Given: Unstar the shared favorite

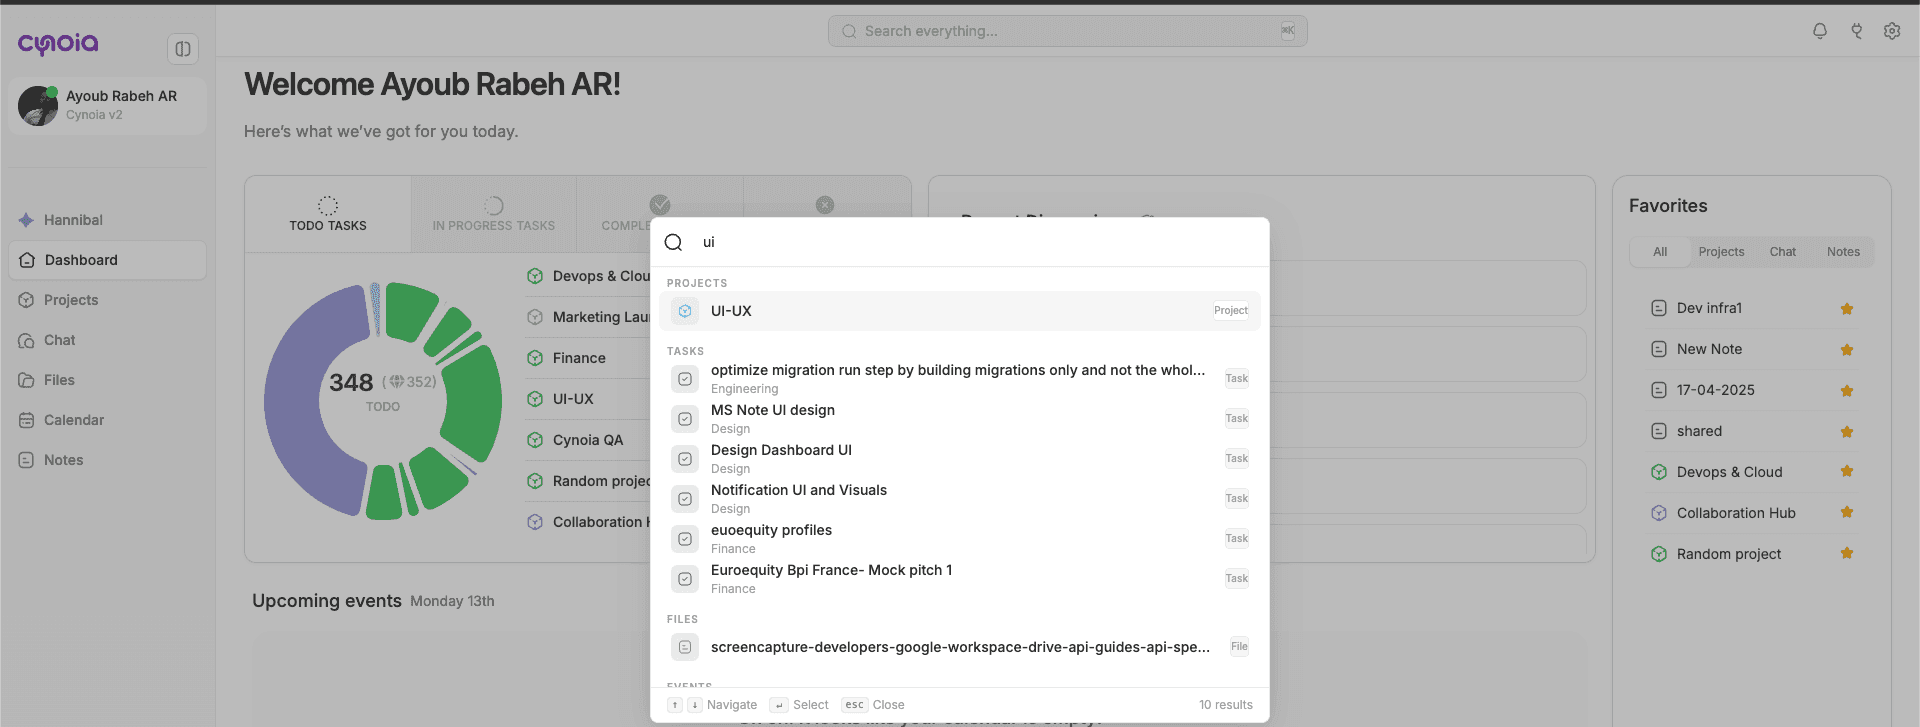Looking at the screenshot, I should (1847, 432).
